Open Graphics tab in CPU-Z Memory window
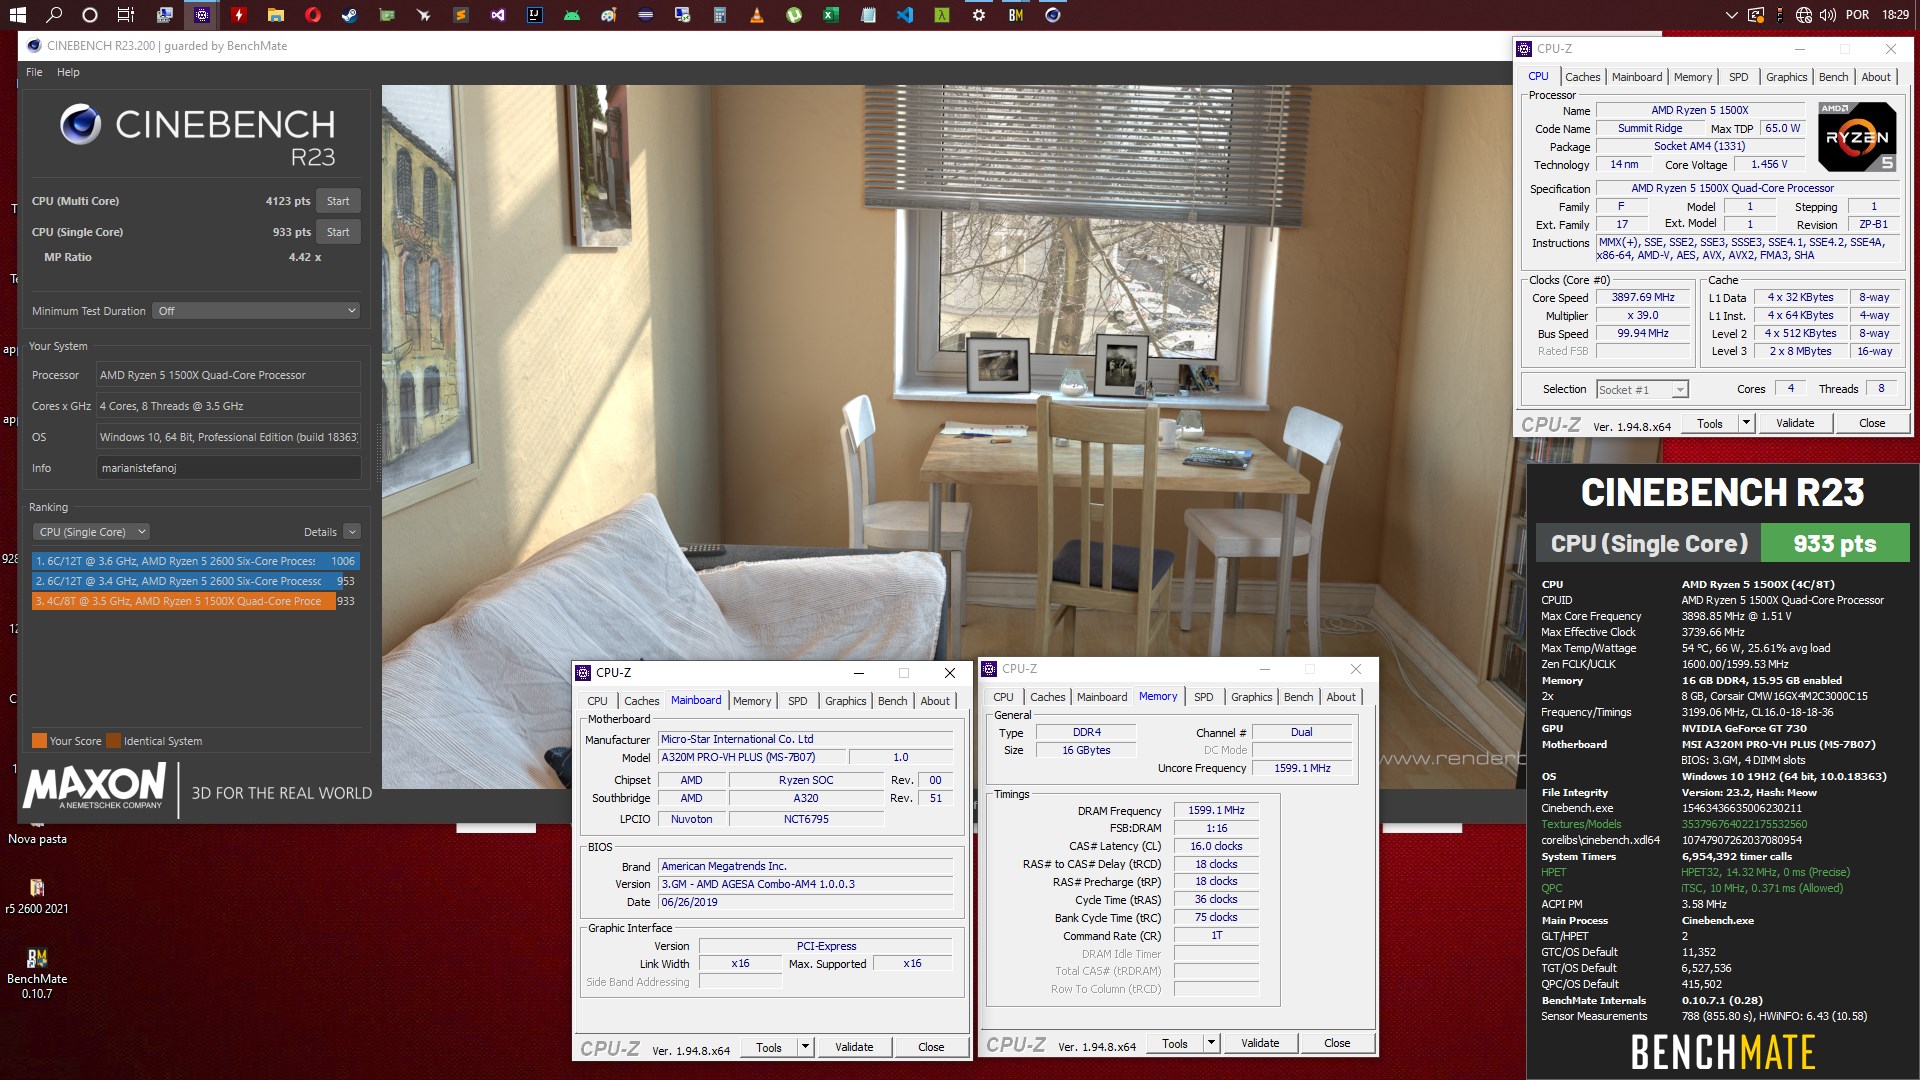This screenshot has height=1080, width=1920. click(1251, 697)
